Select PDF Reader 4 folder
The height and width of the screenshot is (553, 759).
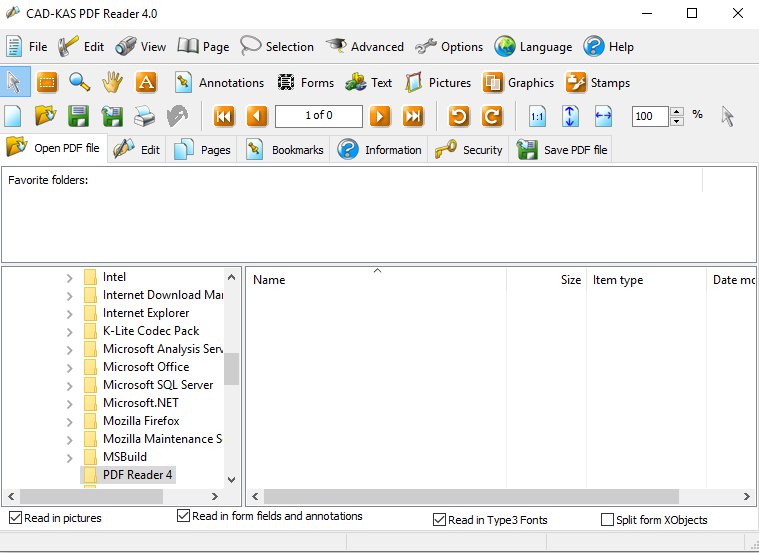coord(137,475)
